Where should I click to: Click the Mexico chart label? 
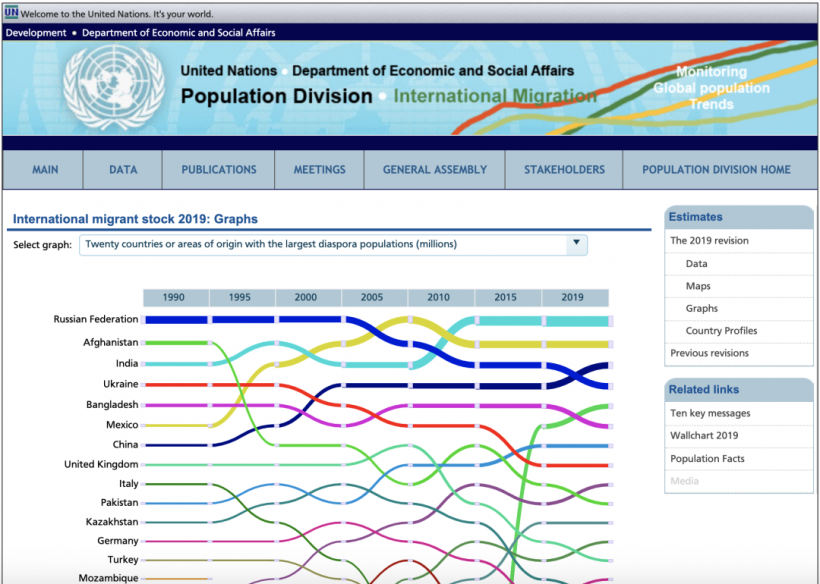(x=122, y=425)
